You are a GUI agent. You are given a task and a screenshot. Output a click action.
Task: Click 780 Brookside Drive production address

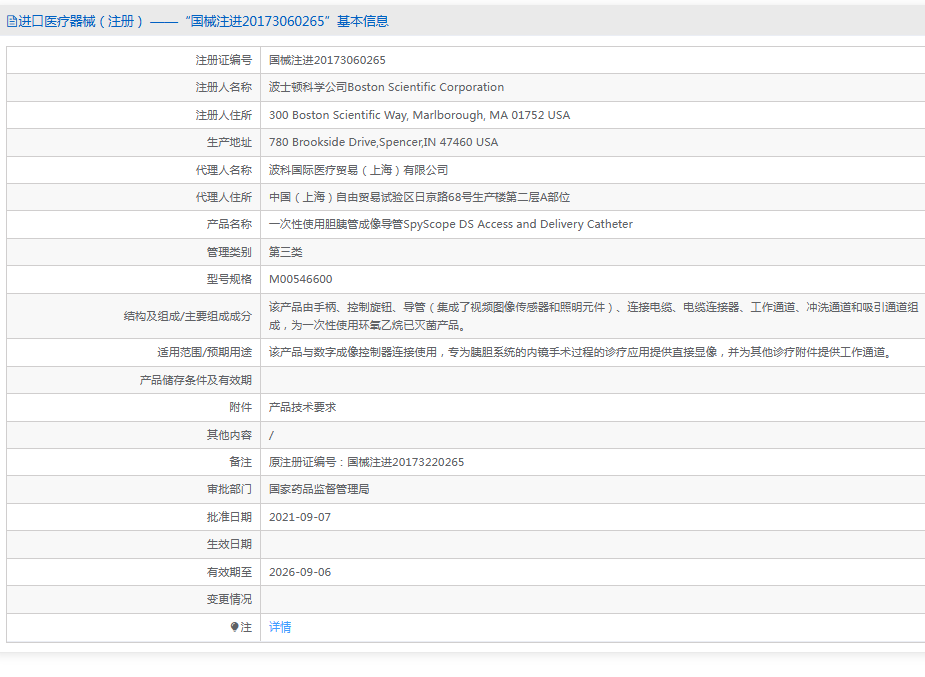[x=383, y=142]
